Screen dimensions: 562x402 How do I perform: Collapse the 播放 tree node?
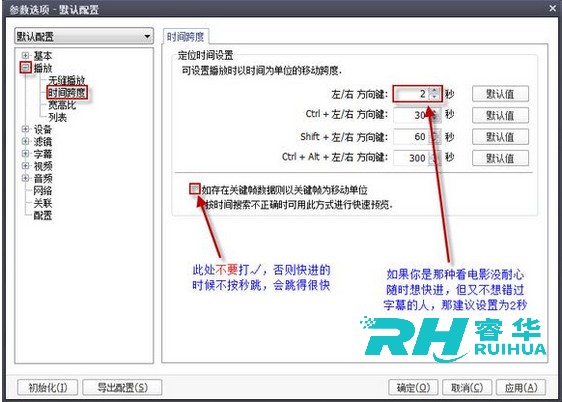tap(25, 67)
